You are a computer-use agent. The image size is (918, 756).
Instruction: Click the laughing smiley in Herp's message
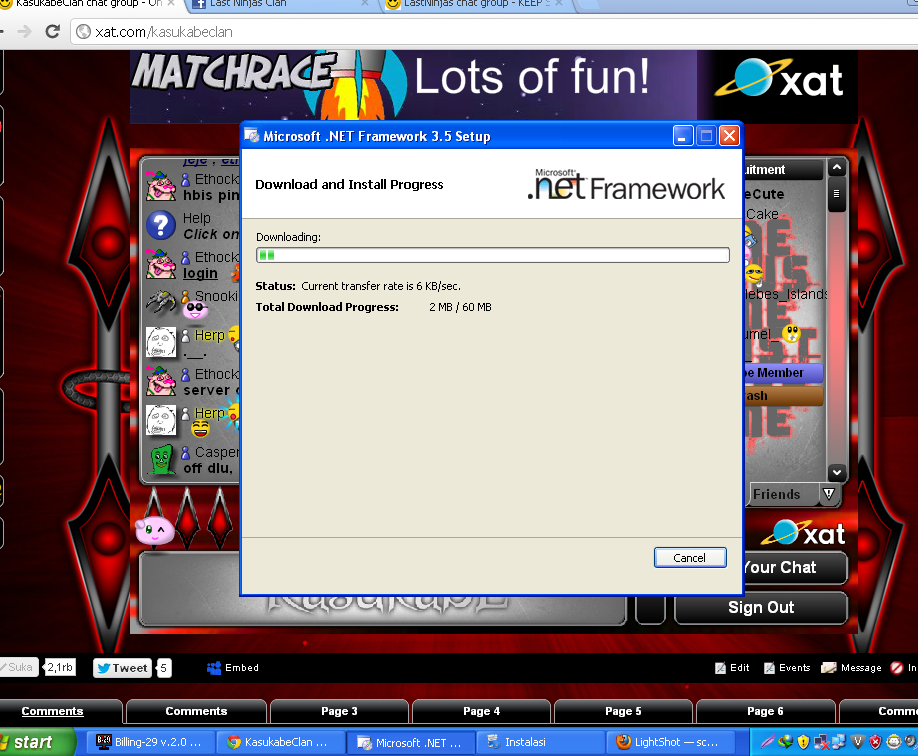pos(200,429)
